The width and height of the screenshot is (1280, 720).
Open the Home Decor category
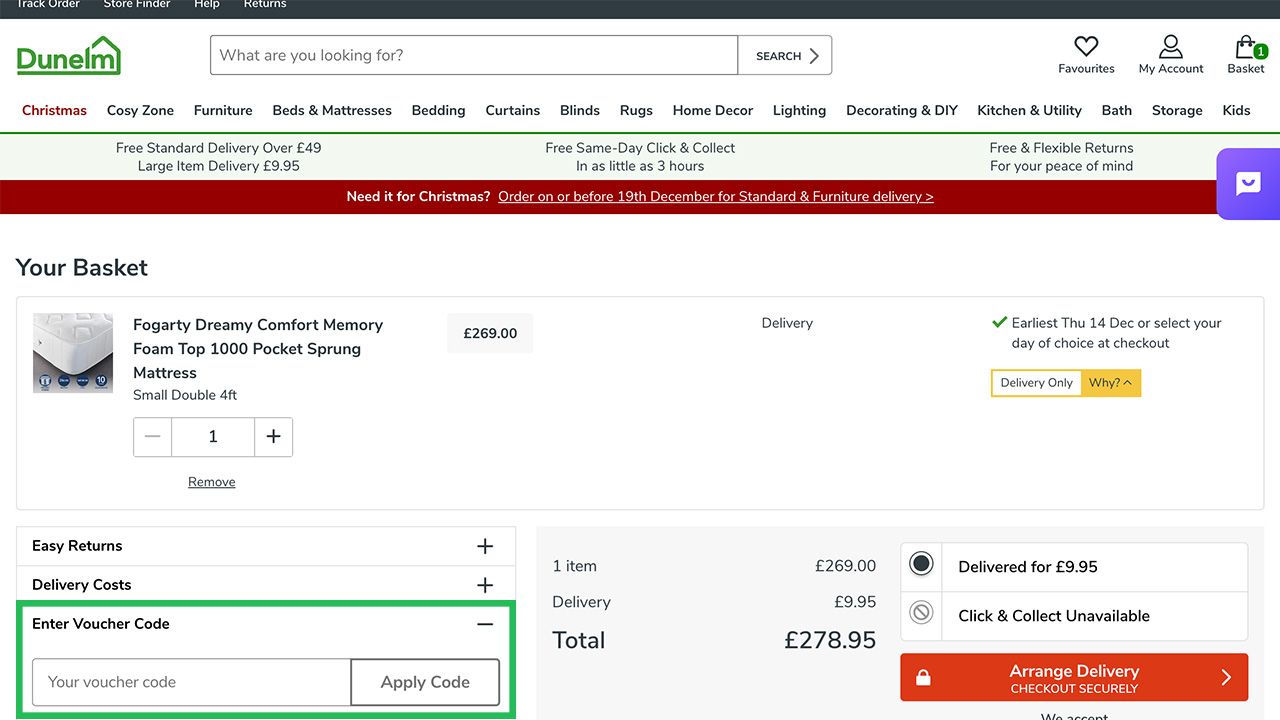[x=713, y=111]
